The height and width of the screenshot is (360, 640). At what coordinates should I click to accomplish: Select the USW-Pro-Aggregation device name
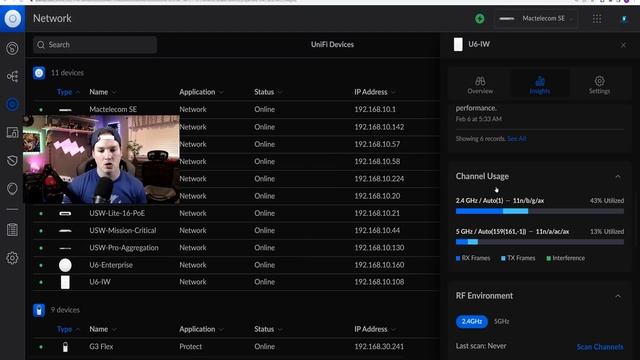coord(124,248)
